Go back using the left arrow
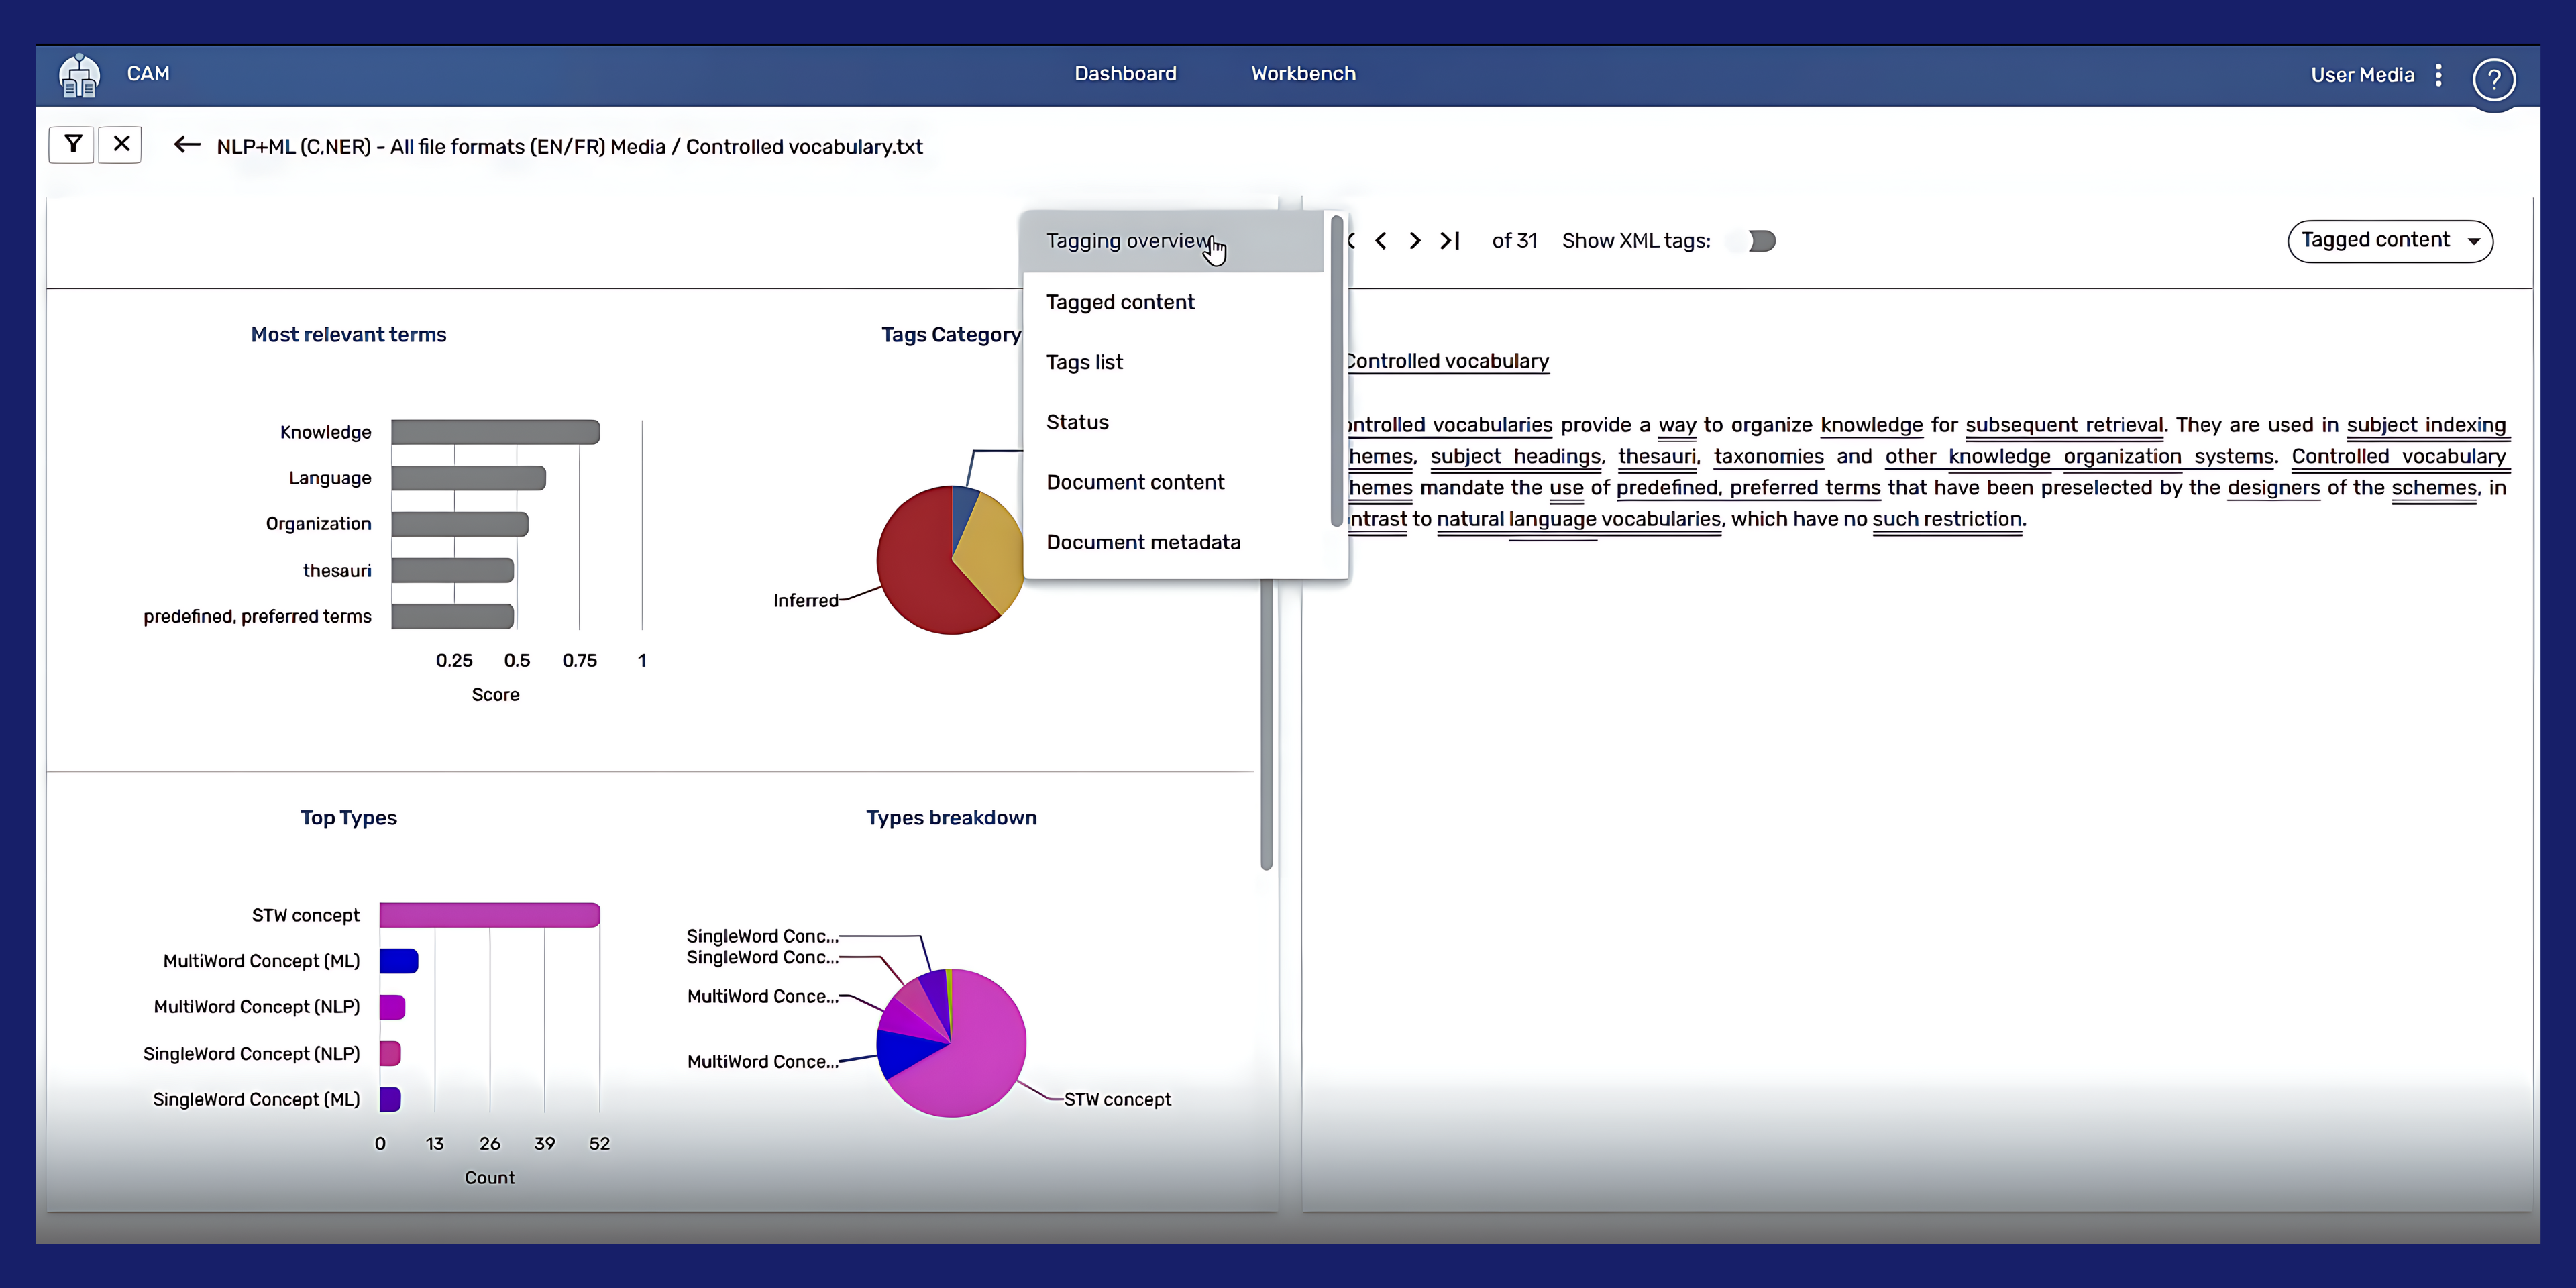This screenshot has width=2576, height=1288. [x=187, y=146]
